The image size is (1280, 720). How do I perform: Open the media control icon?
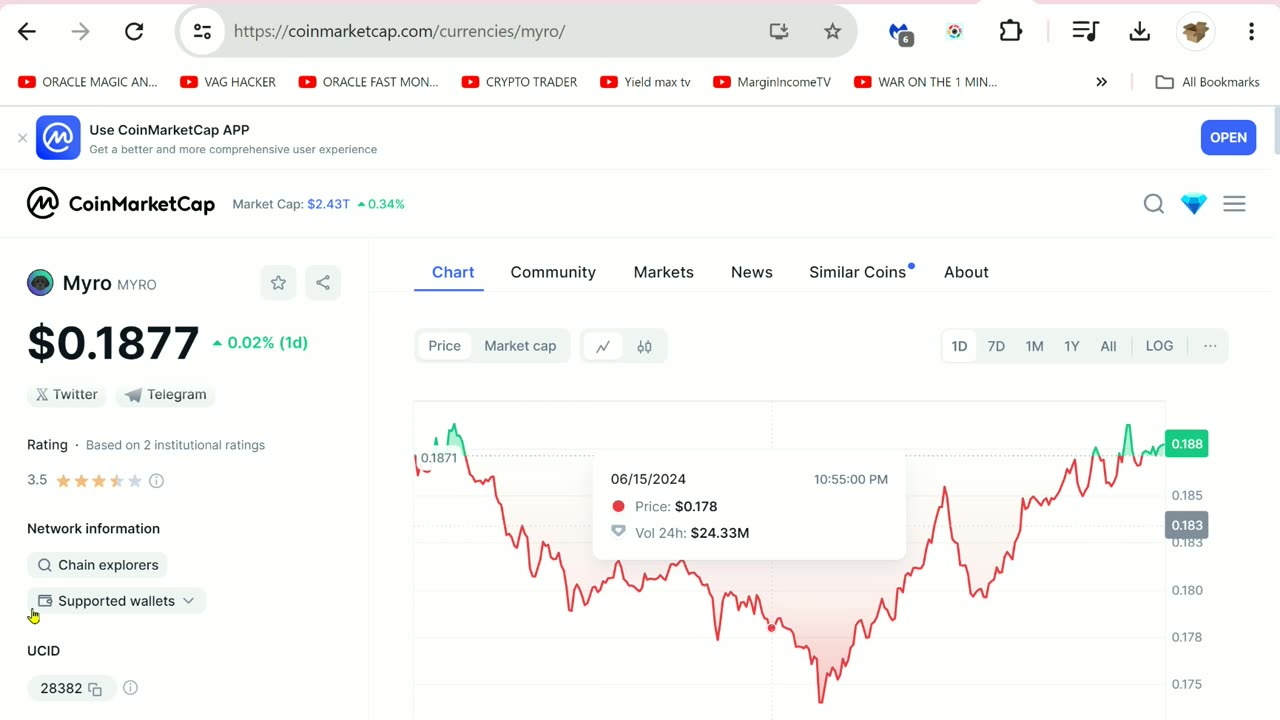pyautogui.click(x=1085, y=31)
